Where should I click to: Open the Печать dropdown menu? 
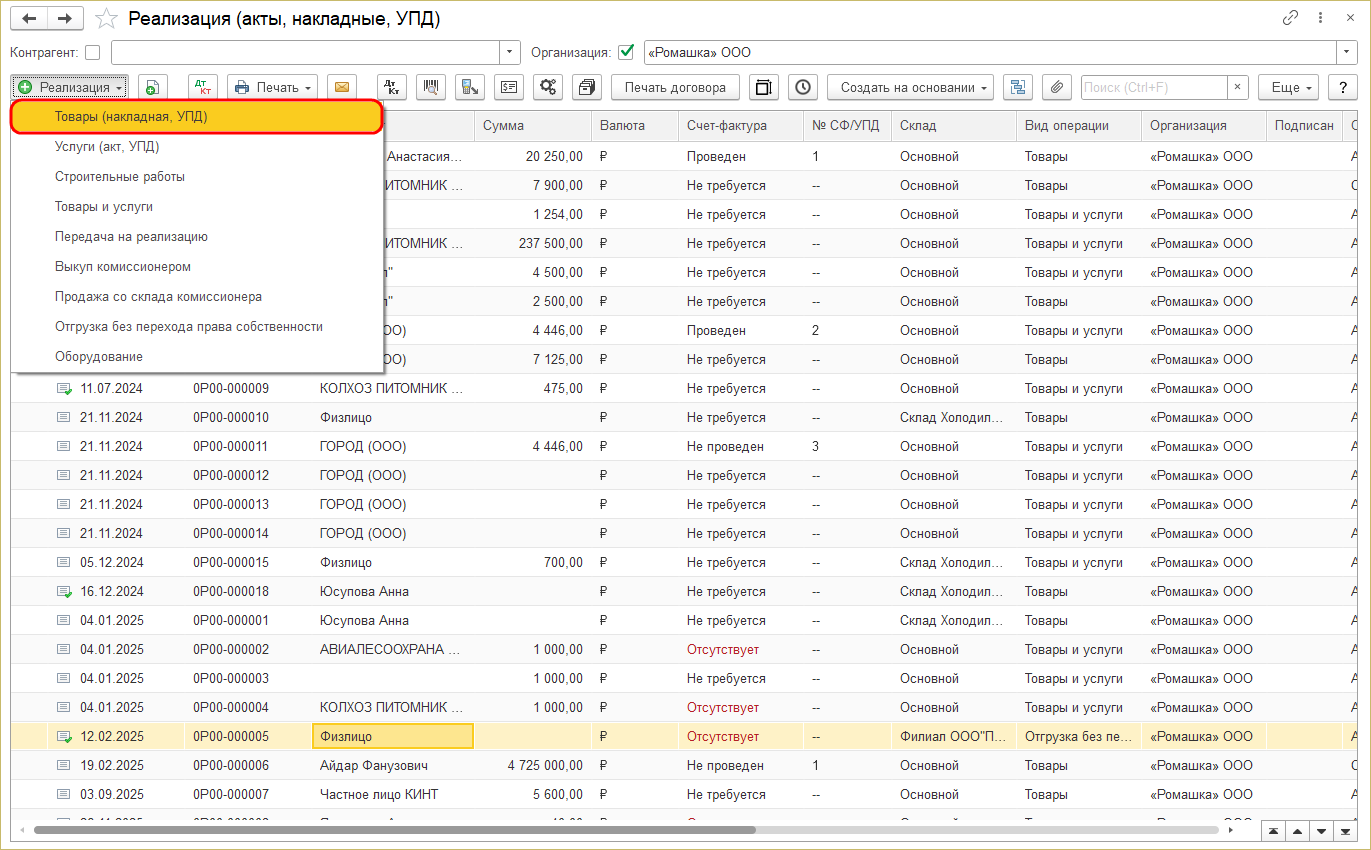pyautogui.click(x=273, y=88)
